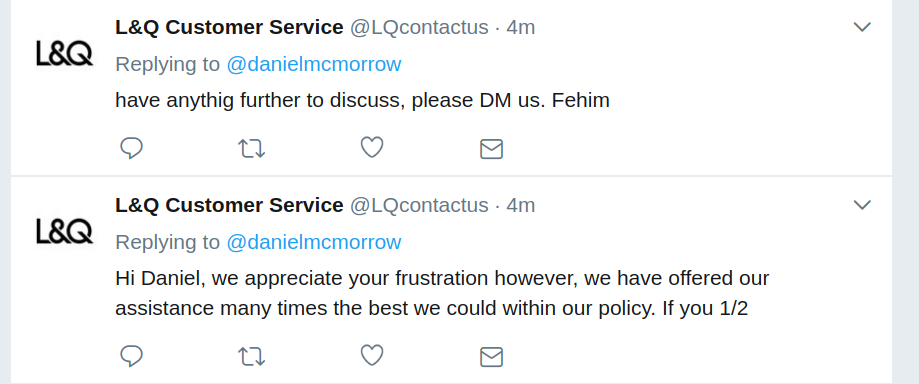Like the 'Hi Daniel' tweet
This screenshot has width=919, height=384.
click(372, 355)
